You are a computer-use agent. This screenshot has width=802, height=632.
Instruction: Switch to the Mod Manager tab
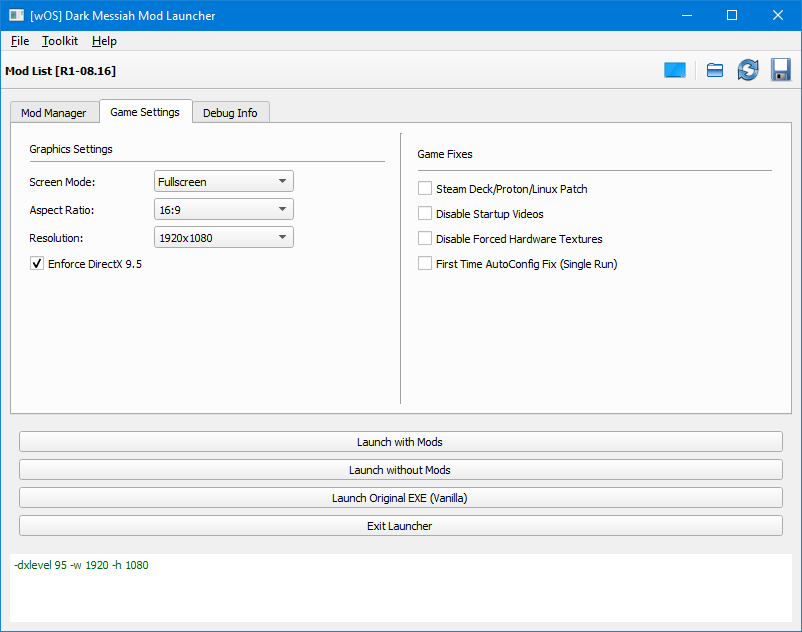tap(54, 112)
